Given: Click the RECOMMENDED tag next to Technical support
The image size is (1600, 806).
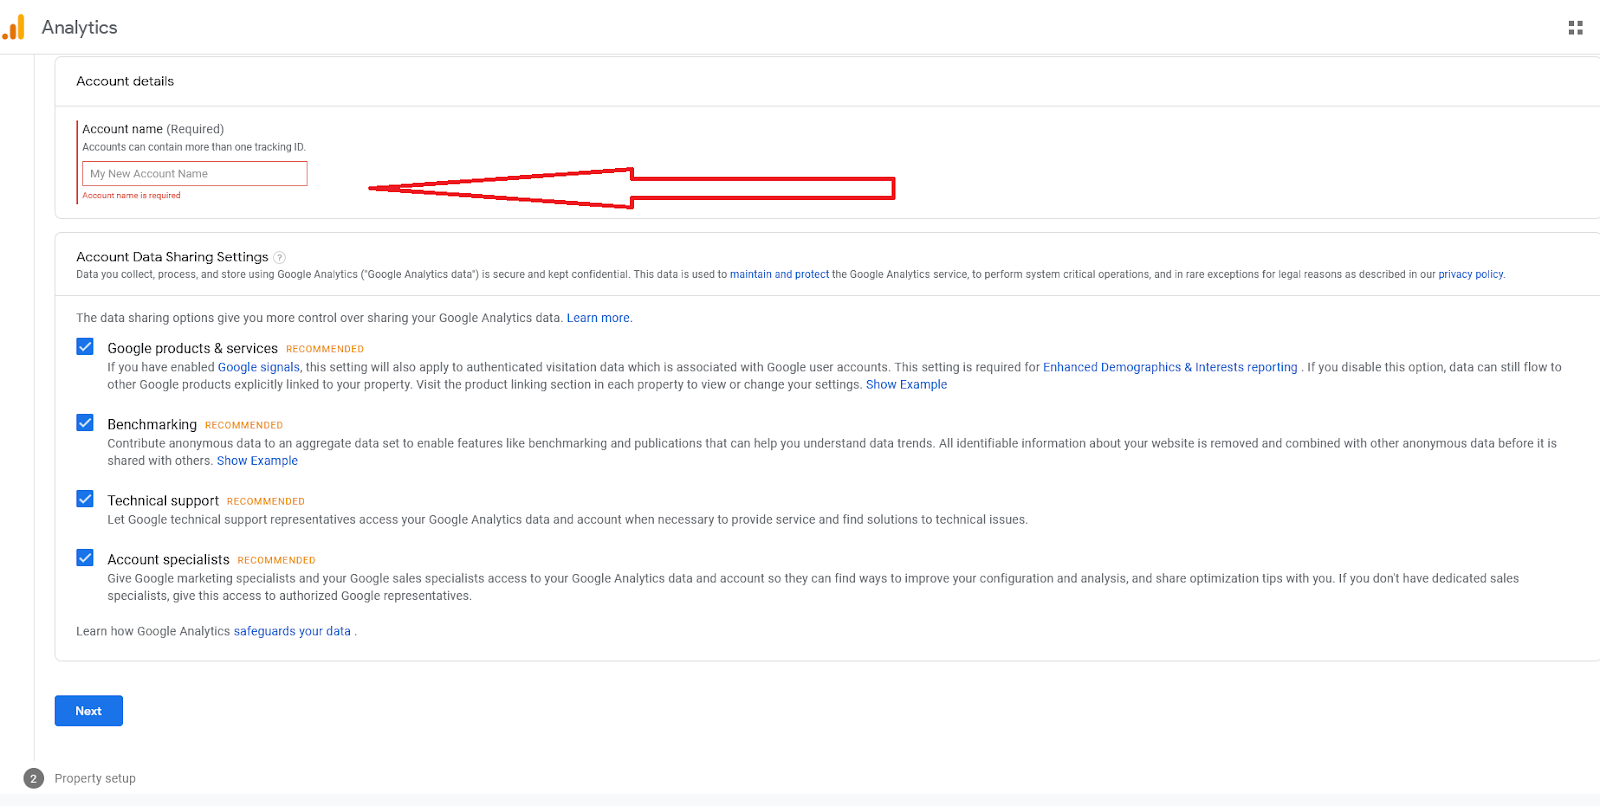Looking at the screenshot, I should pos(266,501).
